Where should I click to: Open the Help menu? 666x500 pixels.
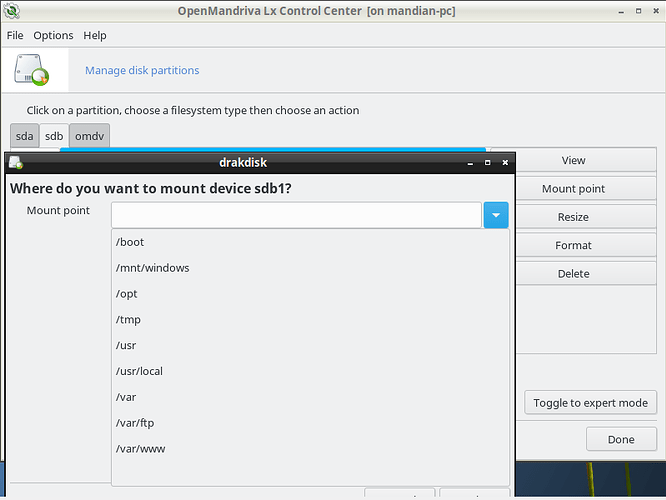[x=95, y=35]
